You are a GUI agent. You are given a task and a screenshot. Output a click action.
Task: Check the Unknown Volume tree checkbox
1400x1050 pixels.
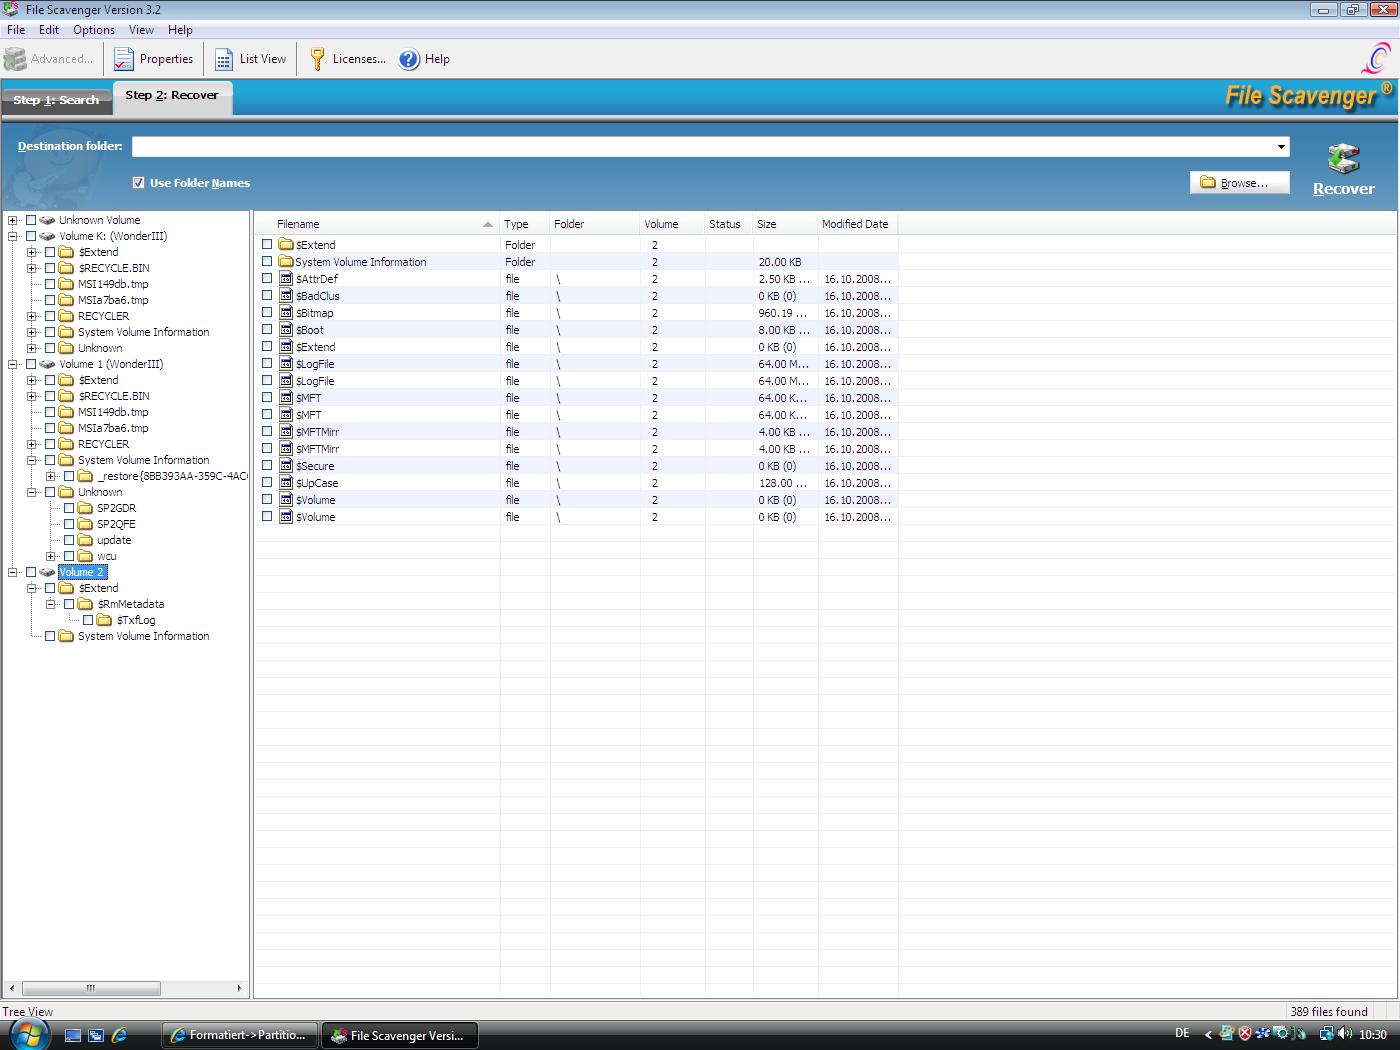click(x=31, y=220)
